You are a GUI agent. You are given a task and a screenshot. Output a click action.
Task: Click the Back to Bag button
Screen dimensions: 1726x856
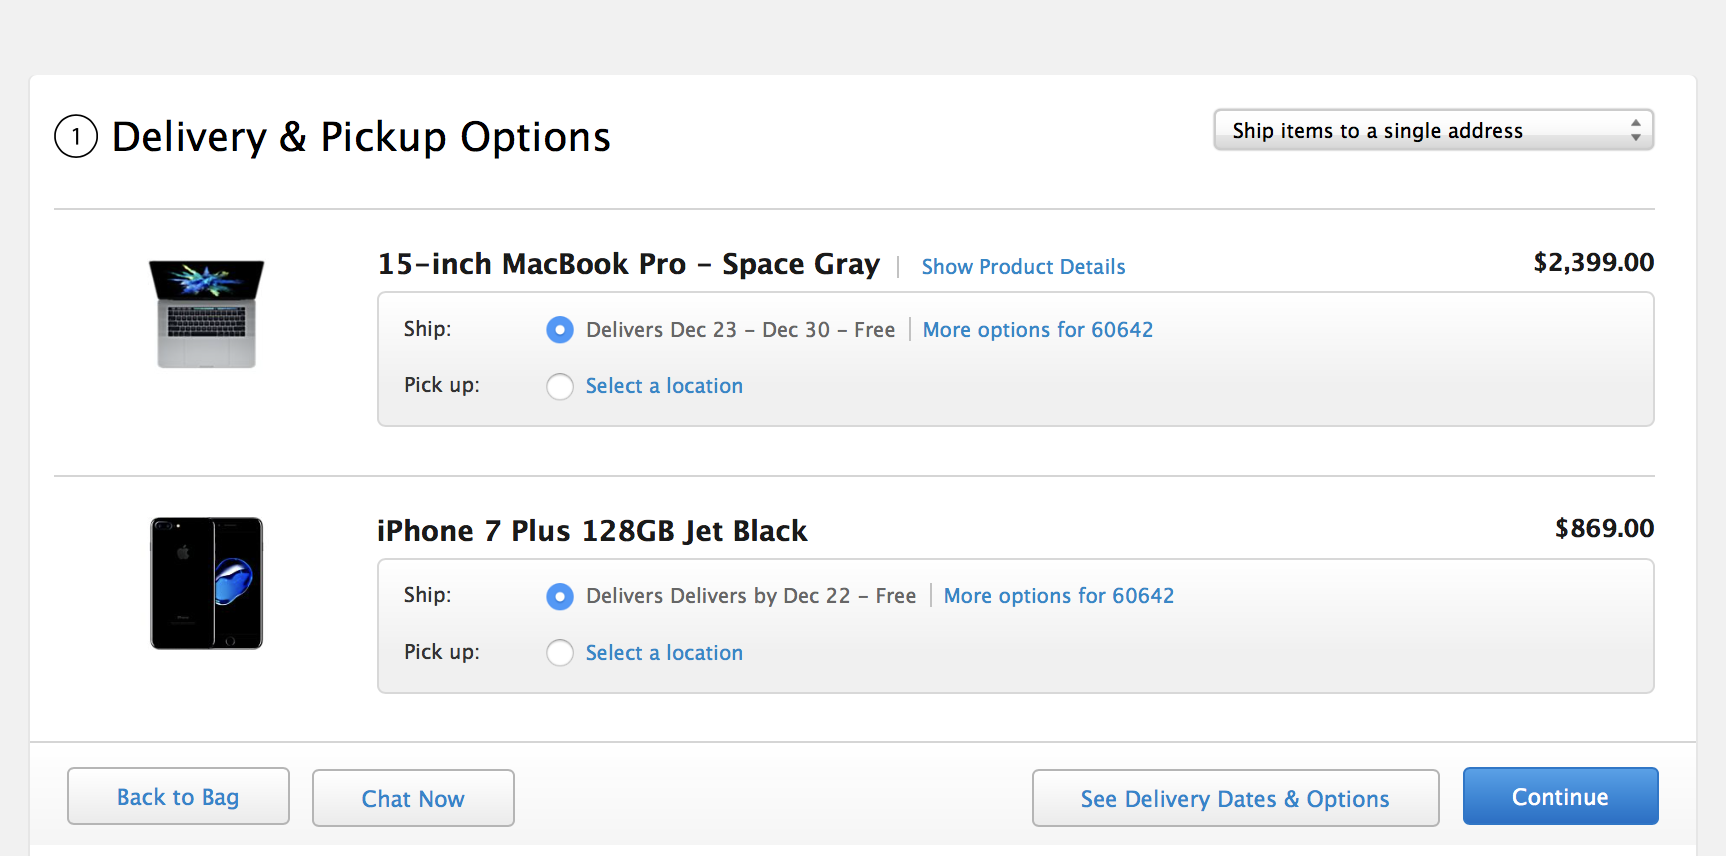(x=177, y=796)
